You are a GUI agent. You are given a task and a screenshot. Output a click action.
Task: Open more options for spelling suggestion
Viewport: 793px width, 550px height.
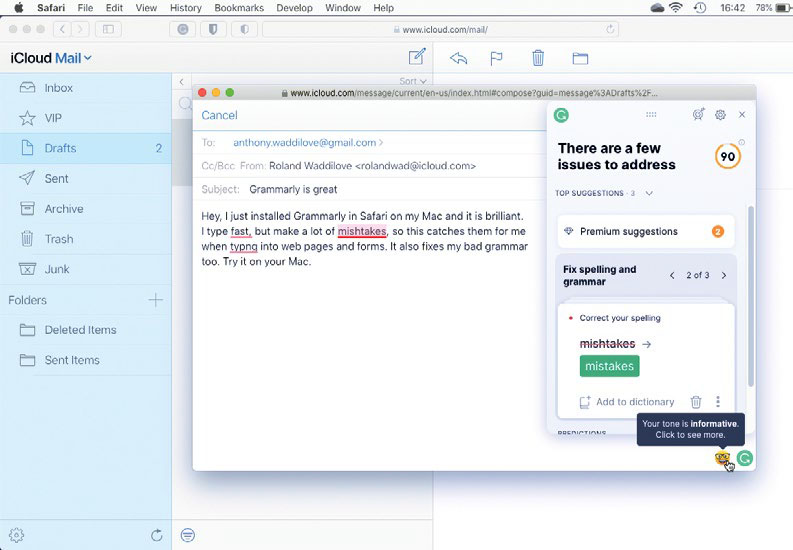[x=718, y=401]
